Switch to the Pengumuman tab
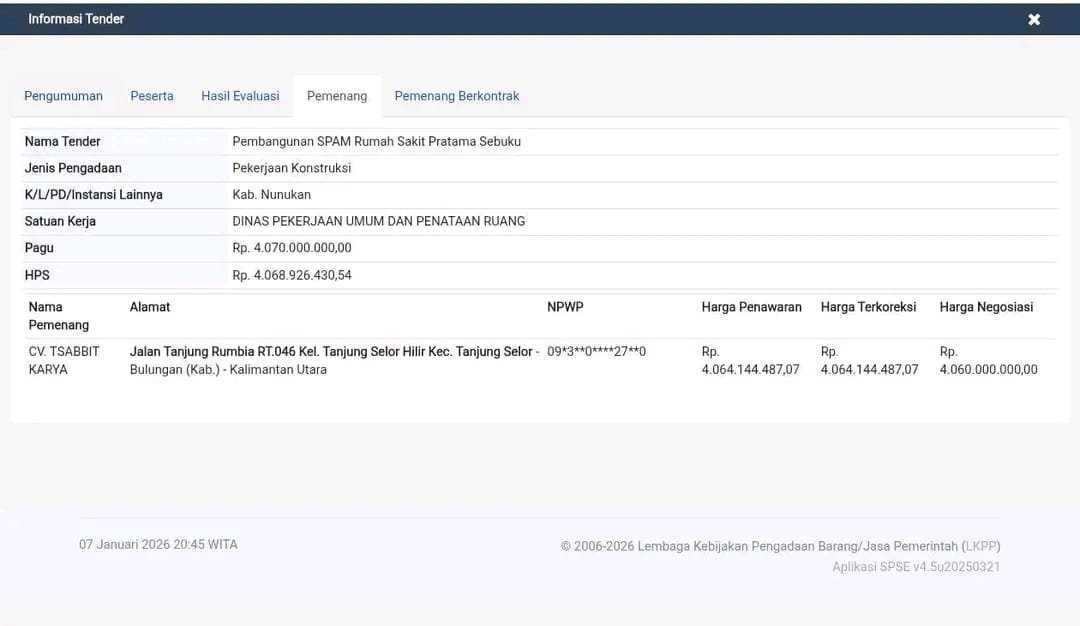 [x=63, y=96]
